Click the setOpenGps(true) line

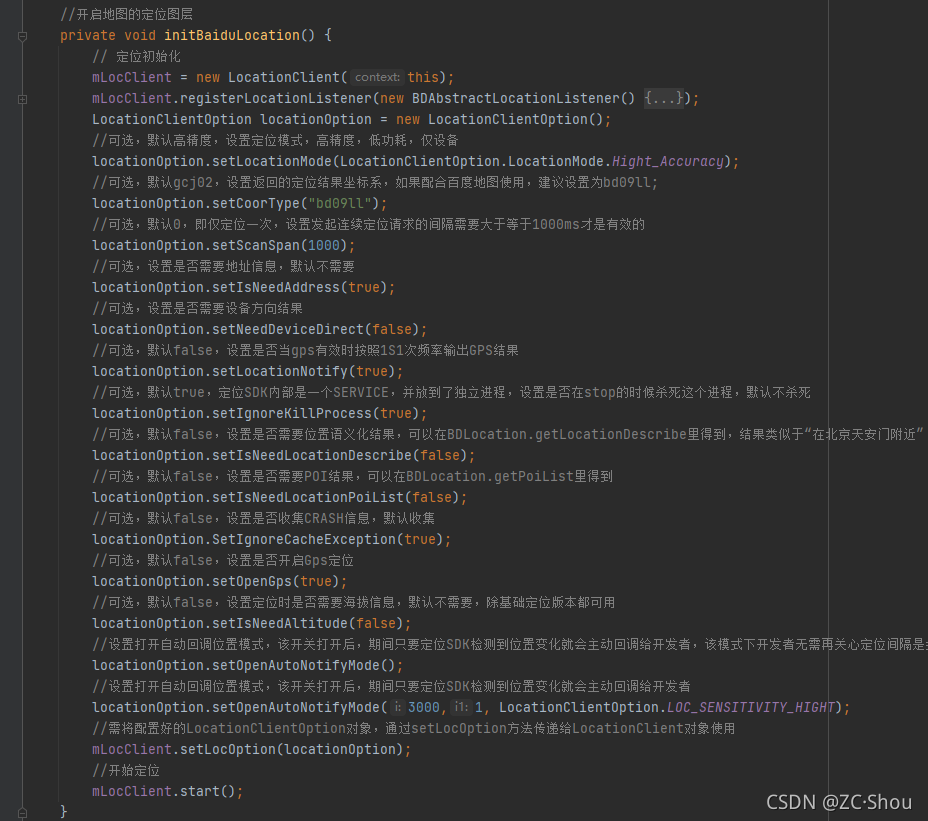pos(220,582)
